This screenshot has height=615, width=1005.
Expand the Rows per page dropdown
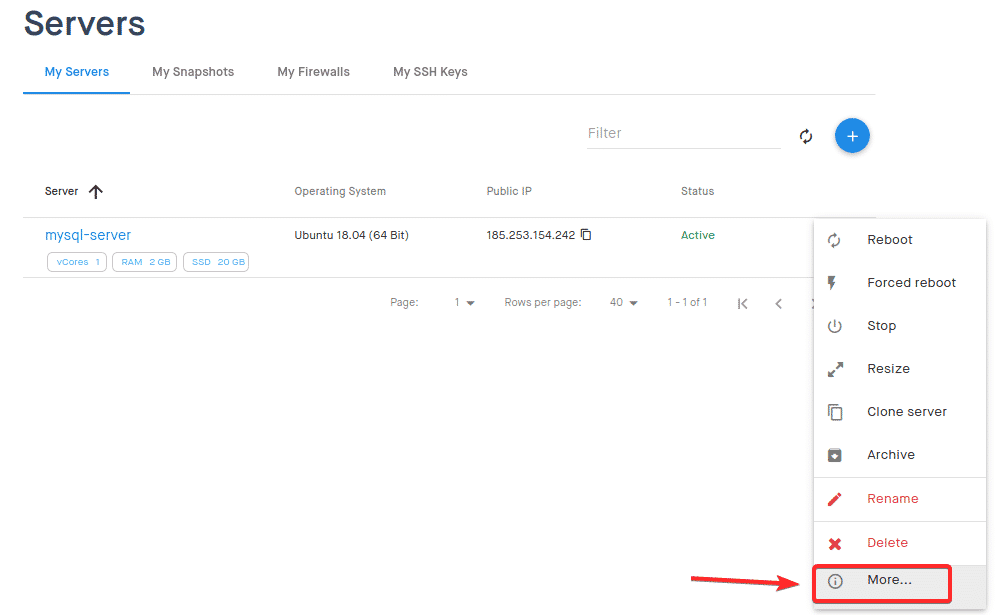tap(624, 303)
